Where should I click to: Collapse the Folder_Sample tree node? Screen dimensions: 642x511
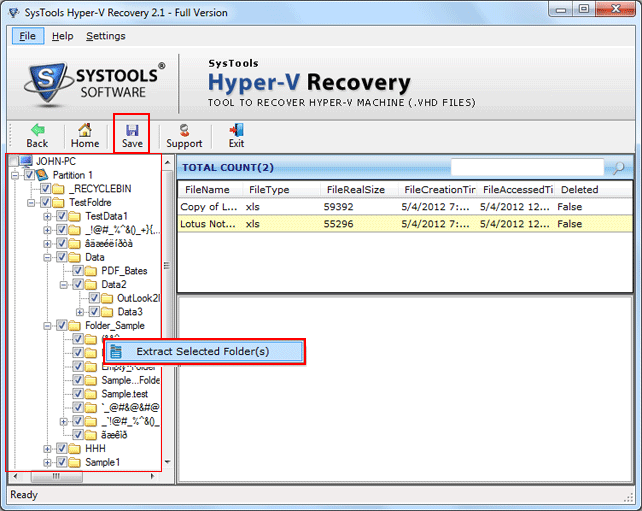click(47, 326)
